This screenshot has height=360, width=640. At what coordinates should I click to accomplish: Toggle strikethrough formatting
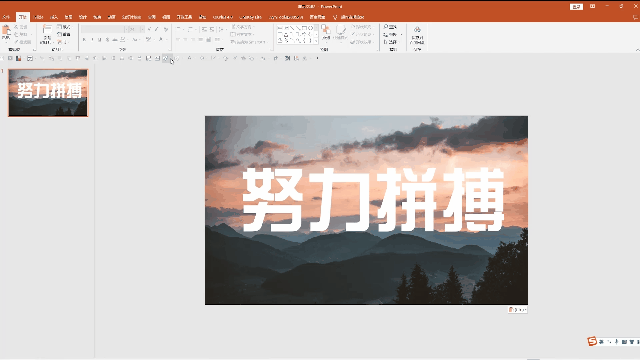click(115, 40)
